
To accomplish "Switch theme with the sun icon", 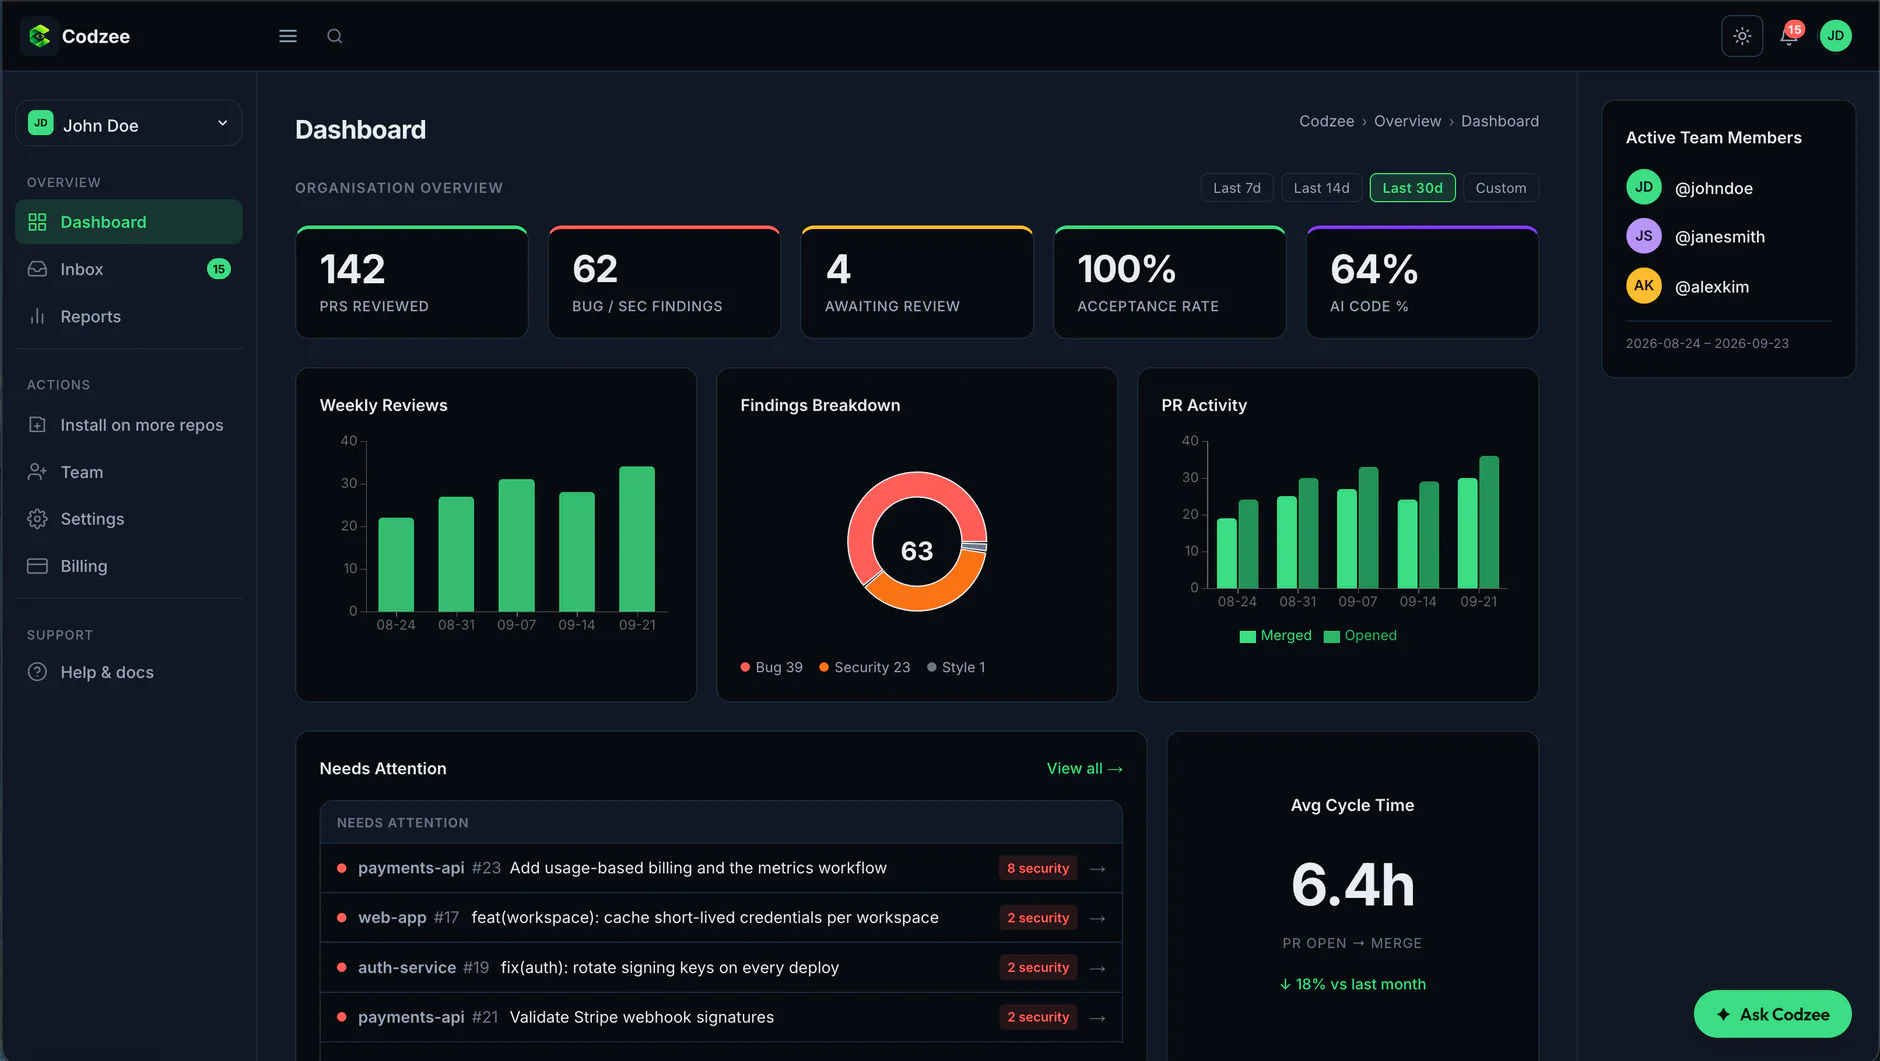I will (x=1742, y=36).
